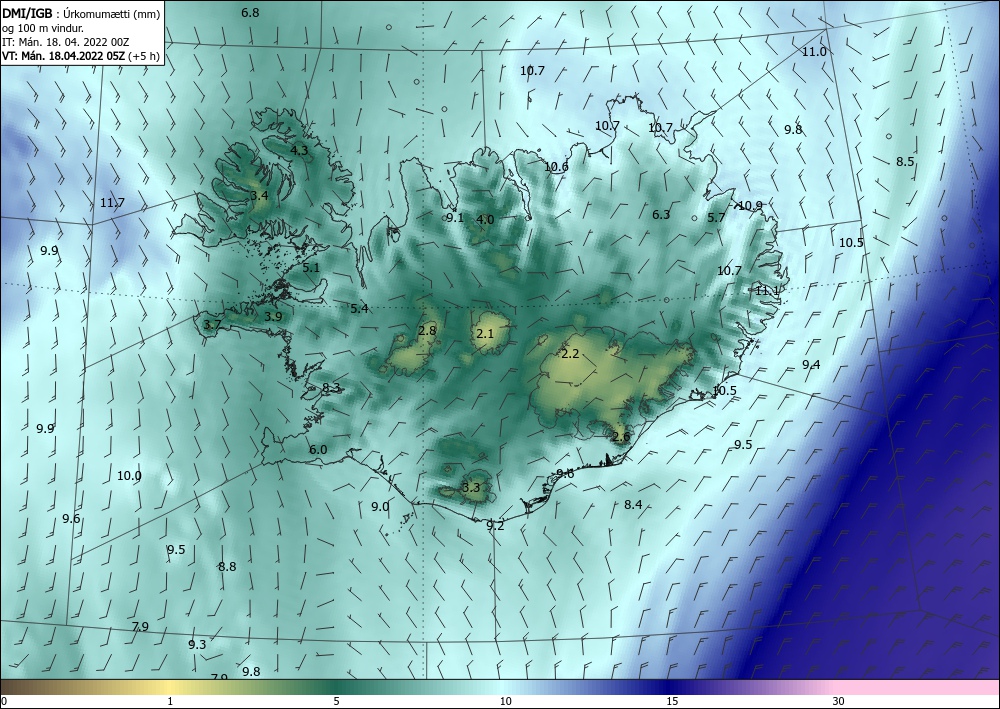Click the 2.8 value on Langjökull glacier
Viewport: 1000px width, 709px height.
(427, 330)
